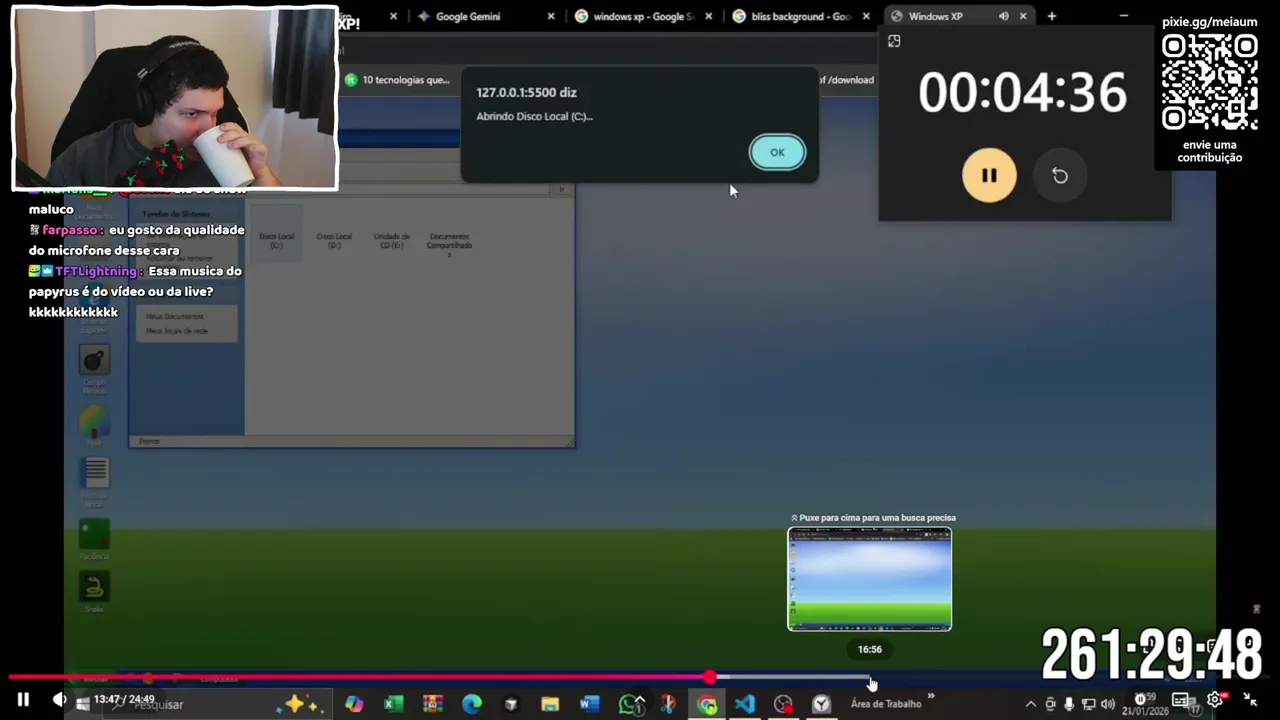Reset the timer with circular arrow
The width and height of the screenshot is (1280, 720).
[1060, 176]
